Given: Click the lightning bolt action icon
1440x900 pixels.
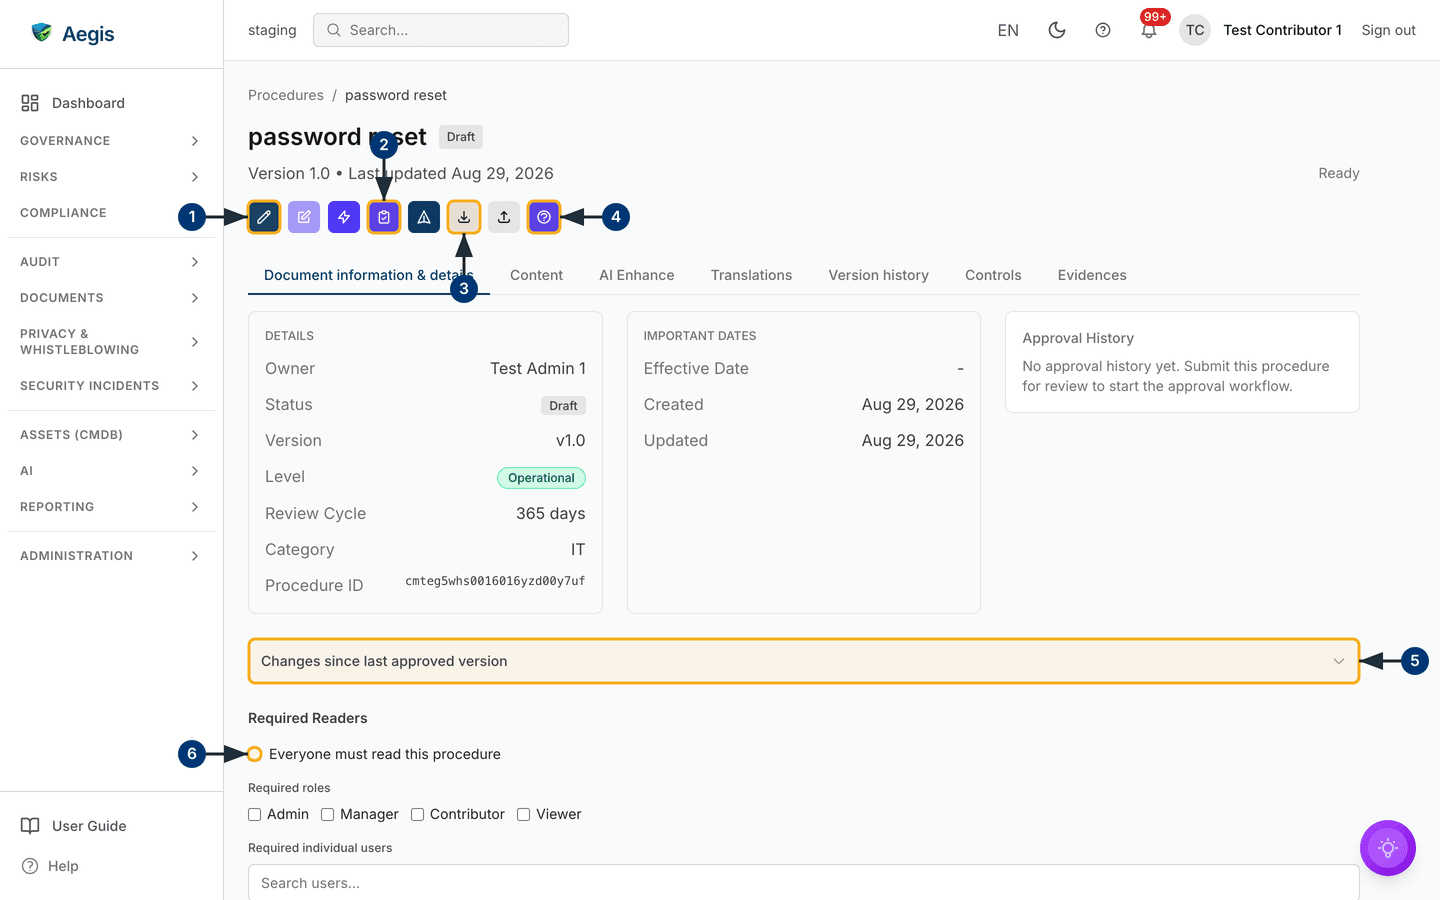Looking at the screenshot, I should tap(344, 217).
